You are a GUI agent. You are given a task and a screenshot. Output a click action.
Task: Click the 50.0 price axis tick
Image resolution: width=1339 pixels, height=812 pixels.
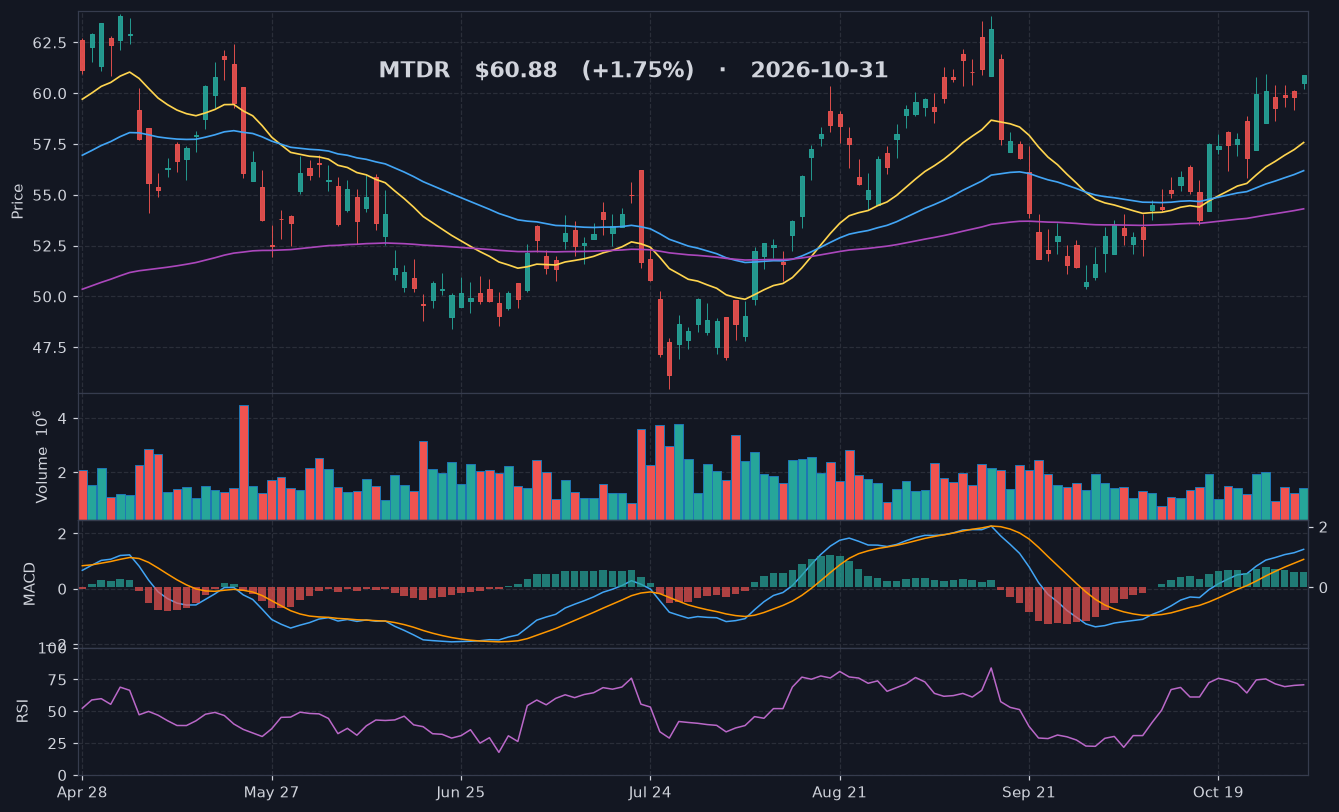tap(50, 297)
